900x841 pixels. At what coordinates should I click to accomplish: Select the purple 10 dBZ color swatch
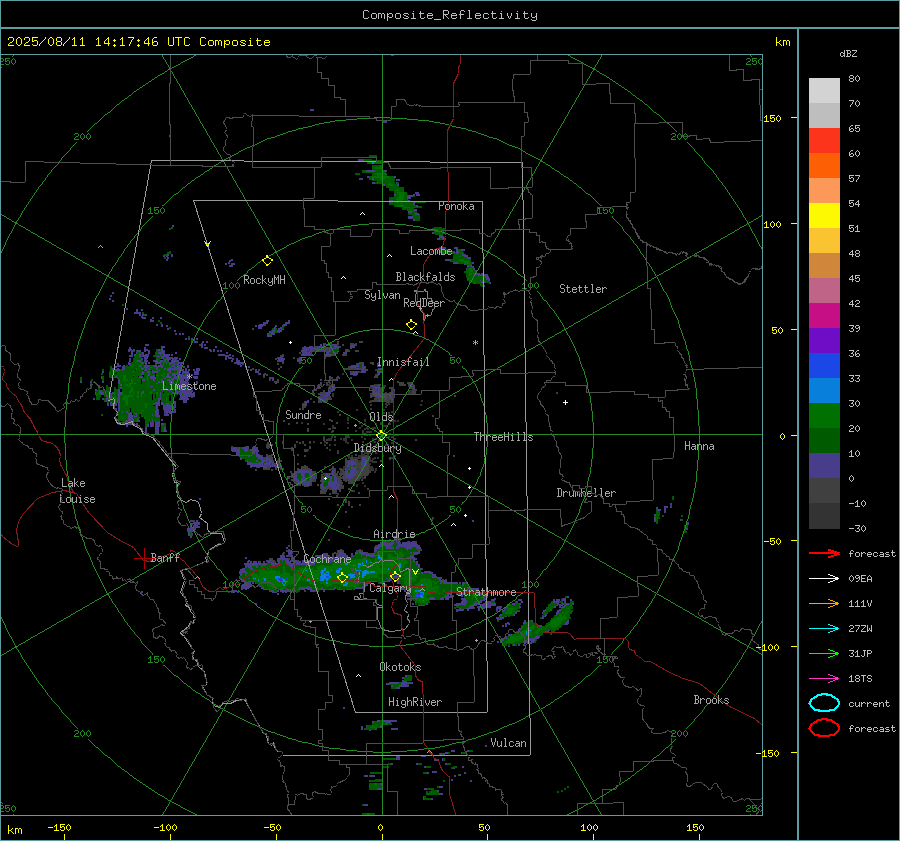click(x=824, y=465)
